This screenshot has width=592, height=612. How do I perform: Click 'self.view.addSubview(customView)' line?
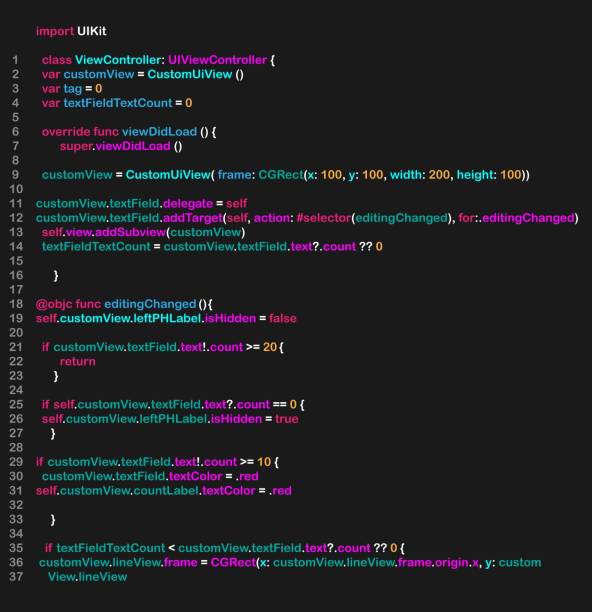143,232
